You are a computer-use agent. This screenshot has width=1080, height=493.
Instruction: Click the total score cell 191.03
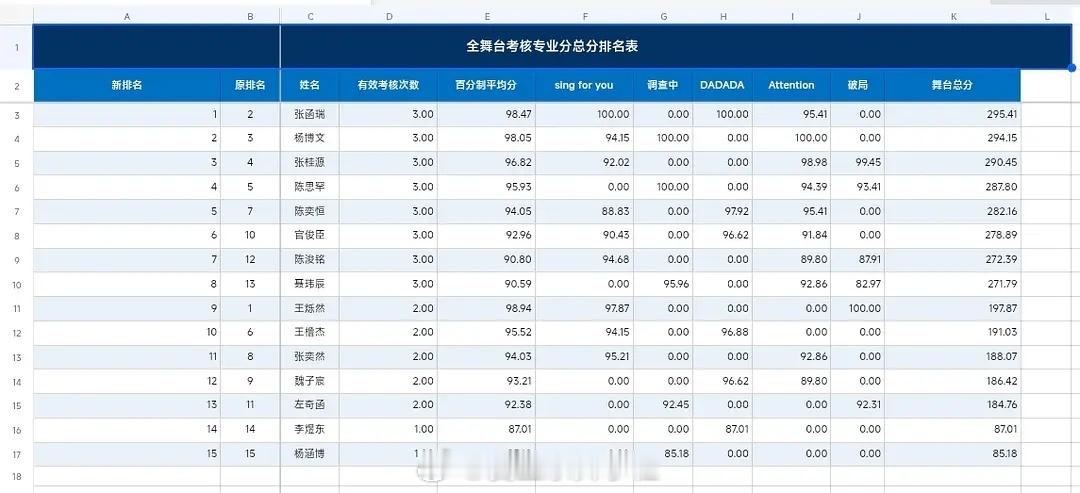953,333
